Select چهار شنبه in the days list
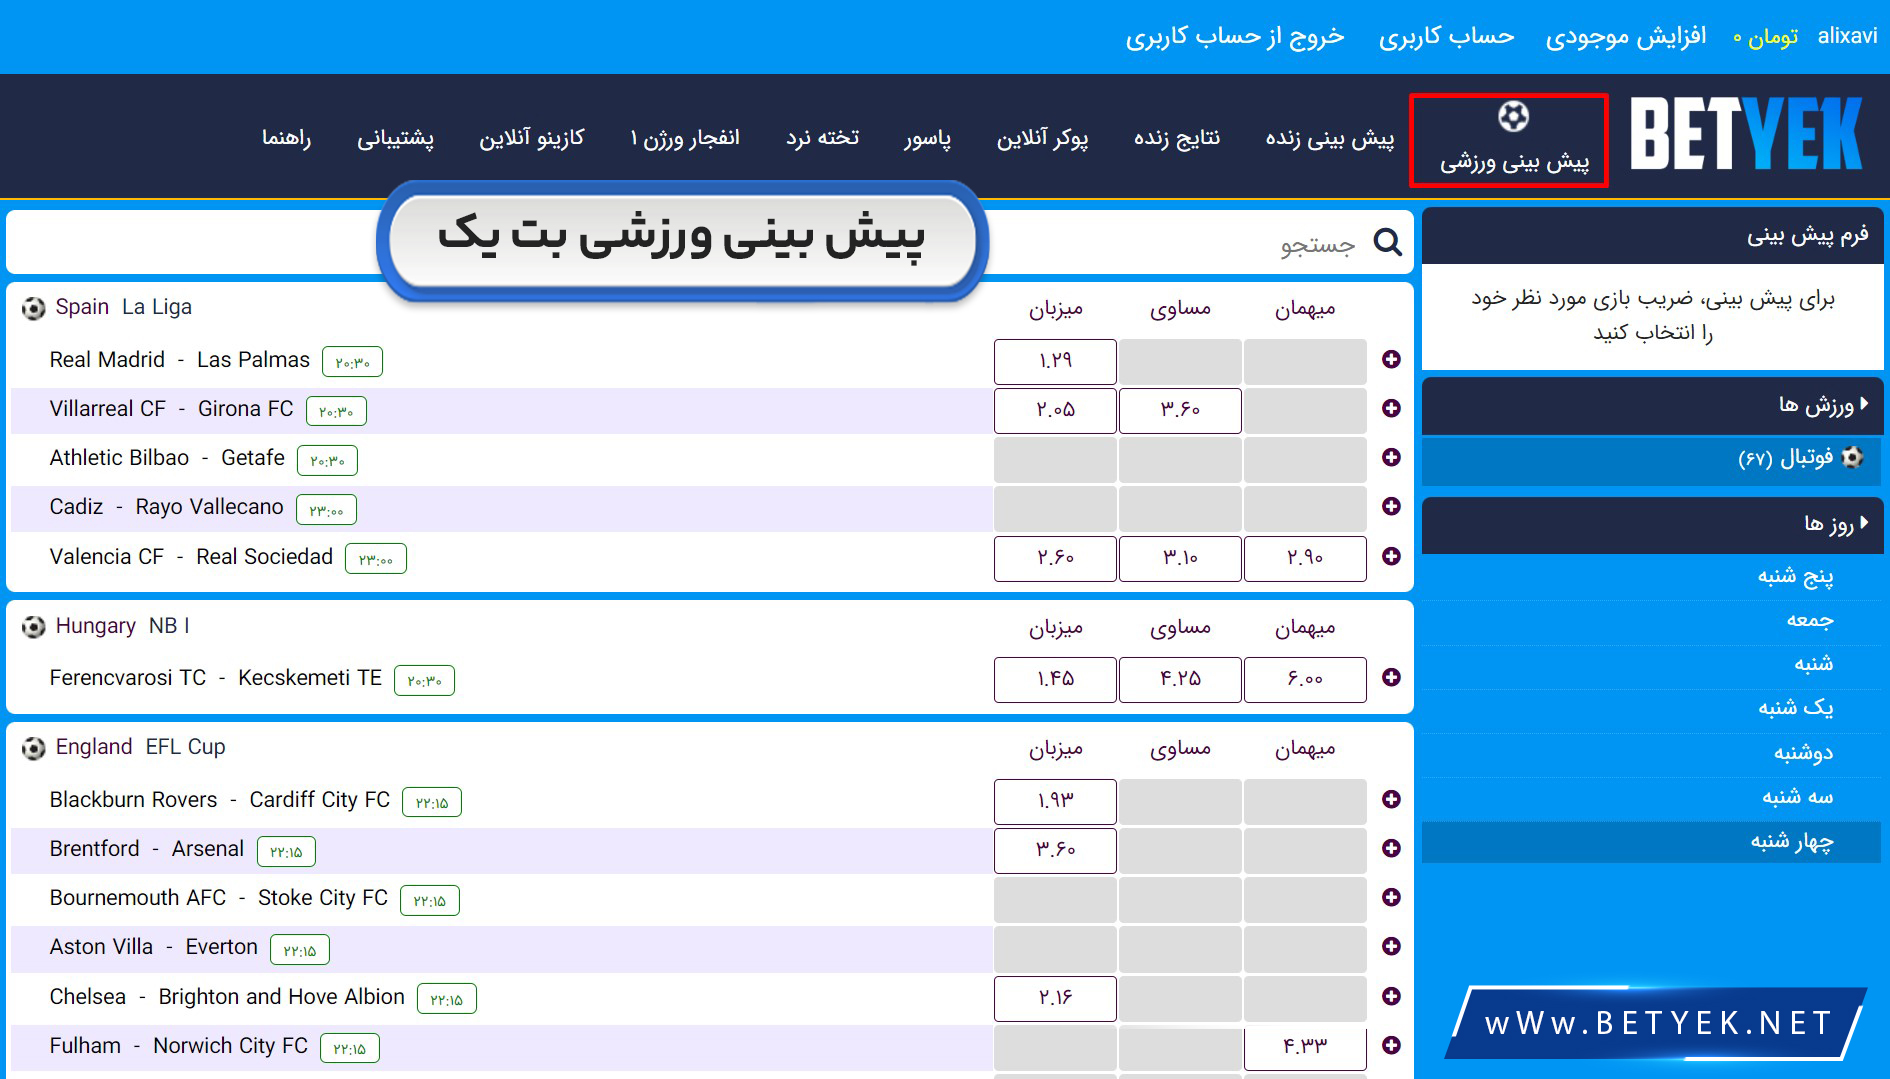 1652,842
